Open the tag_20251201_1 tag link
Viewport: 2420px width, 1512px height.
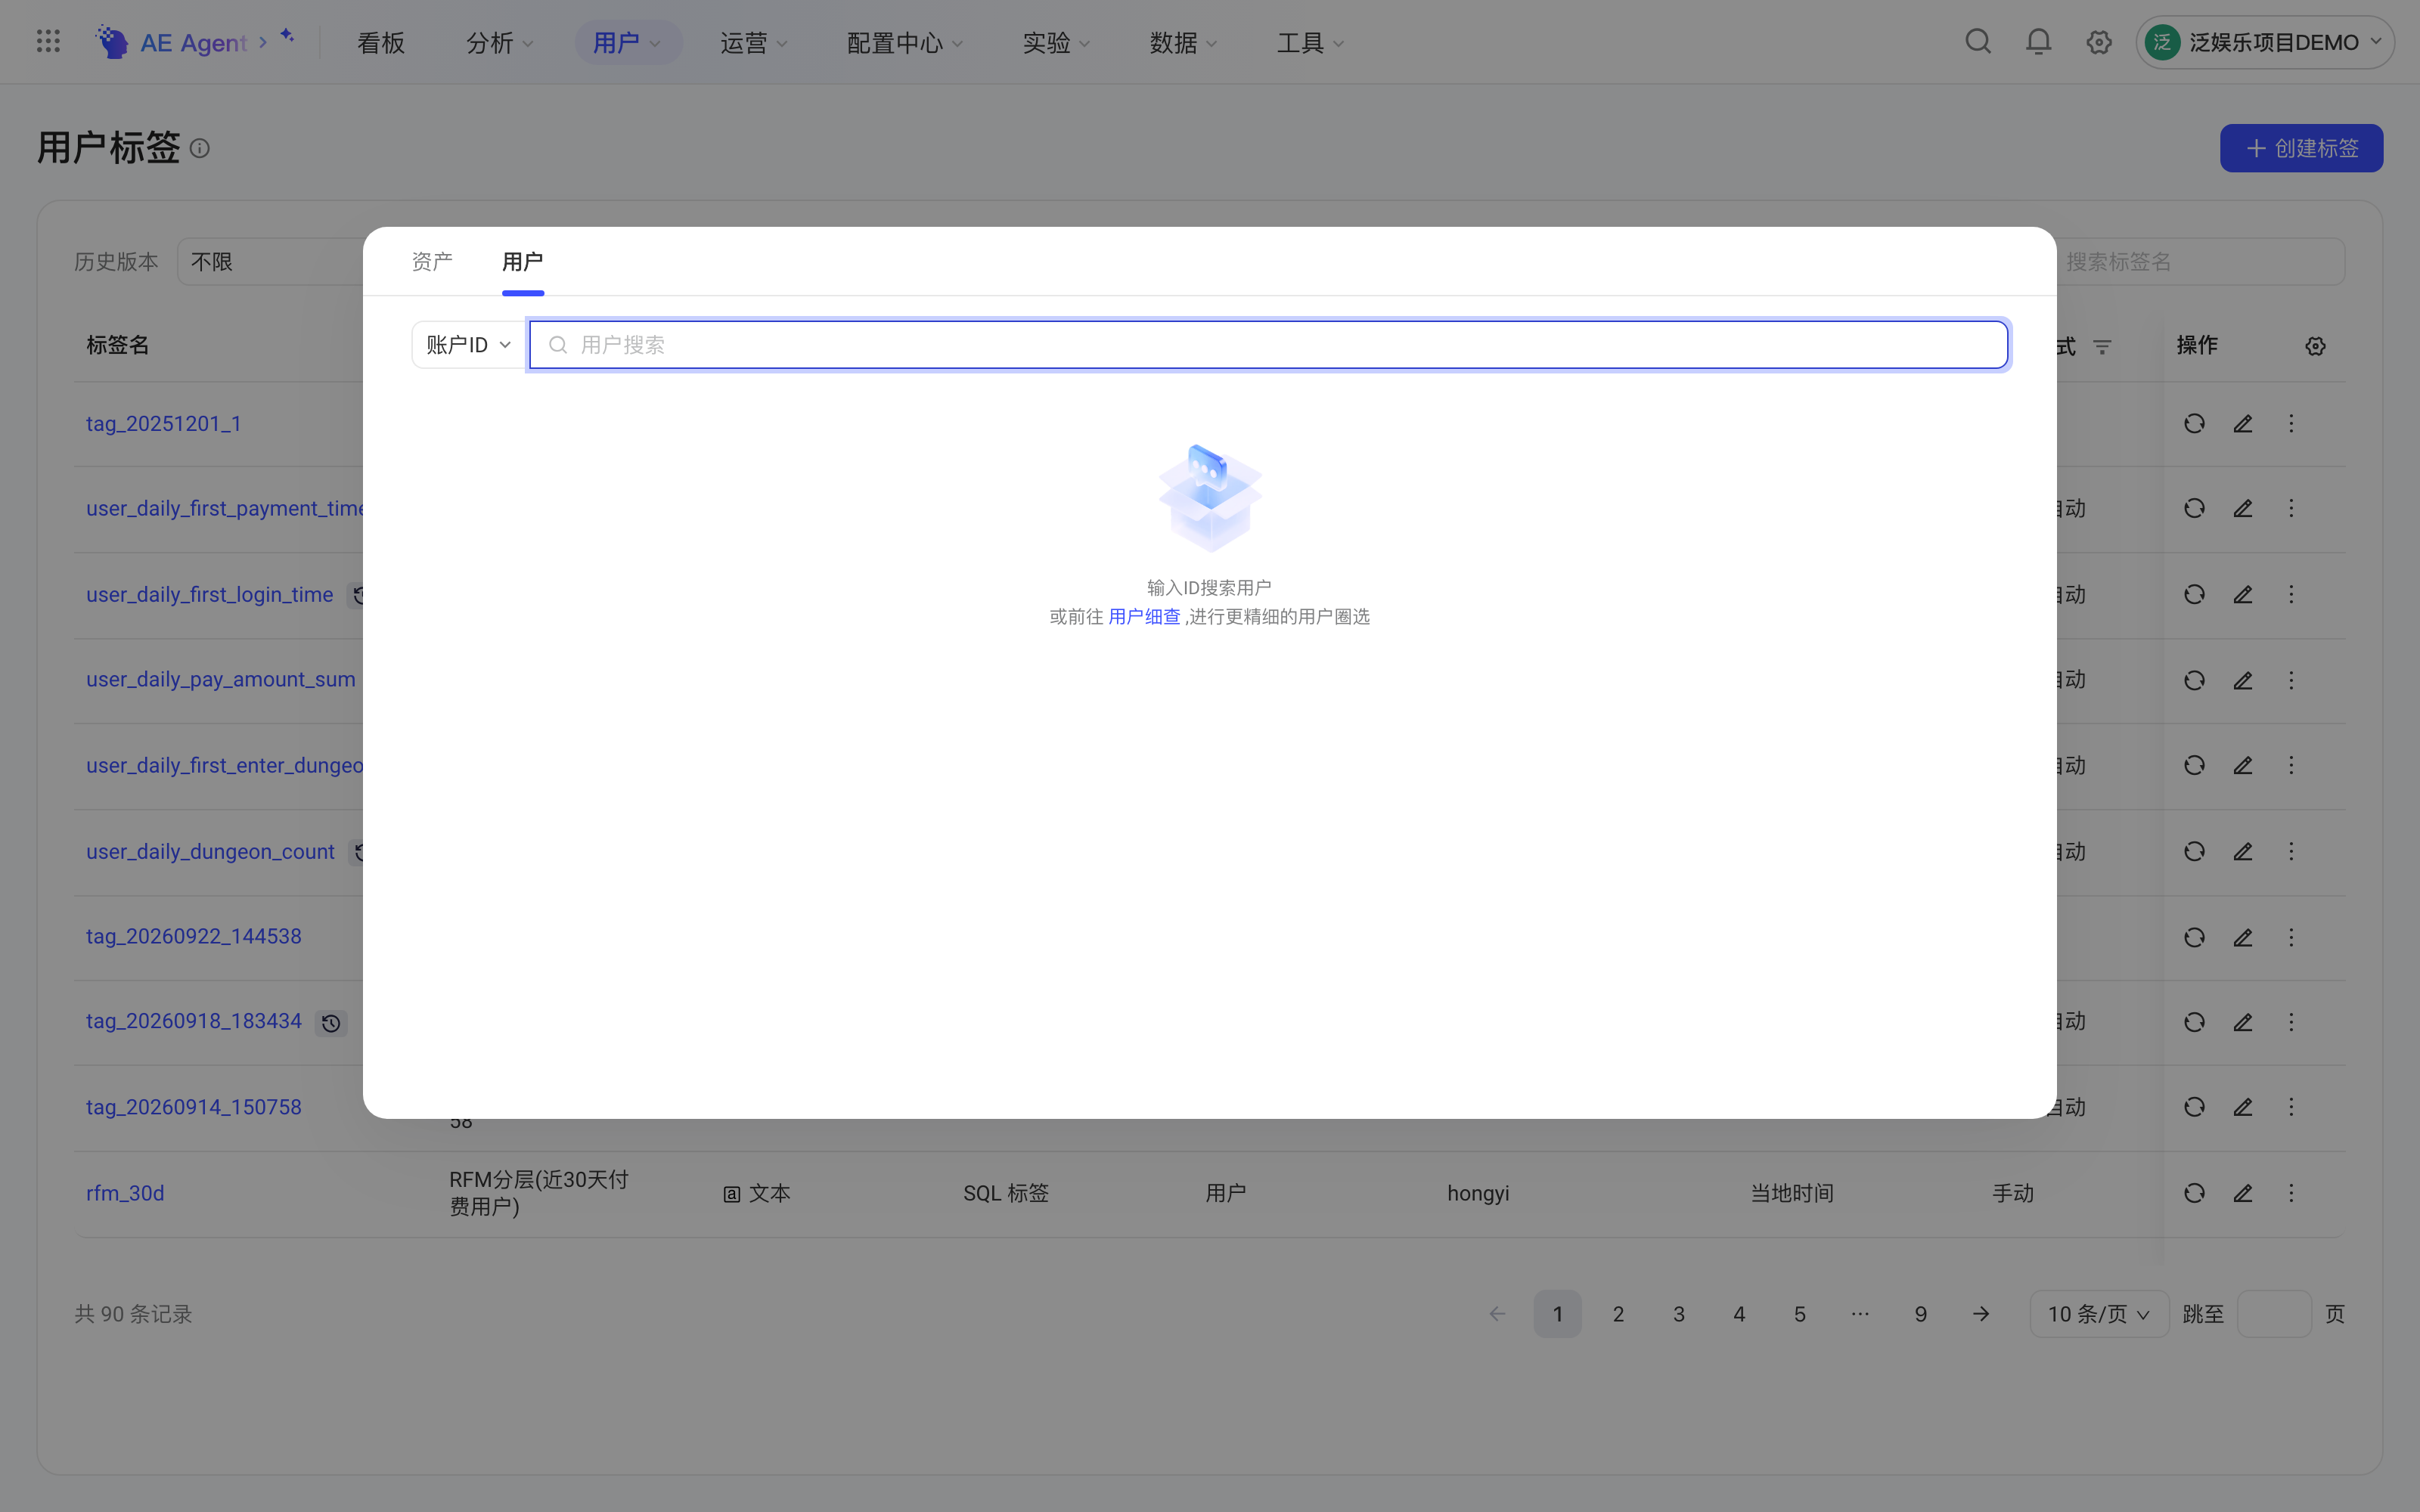click(x=163, y=424)
